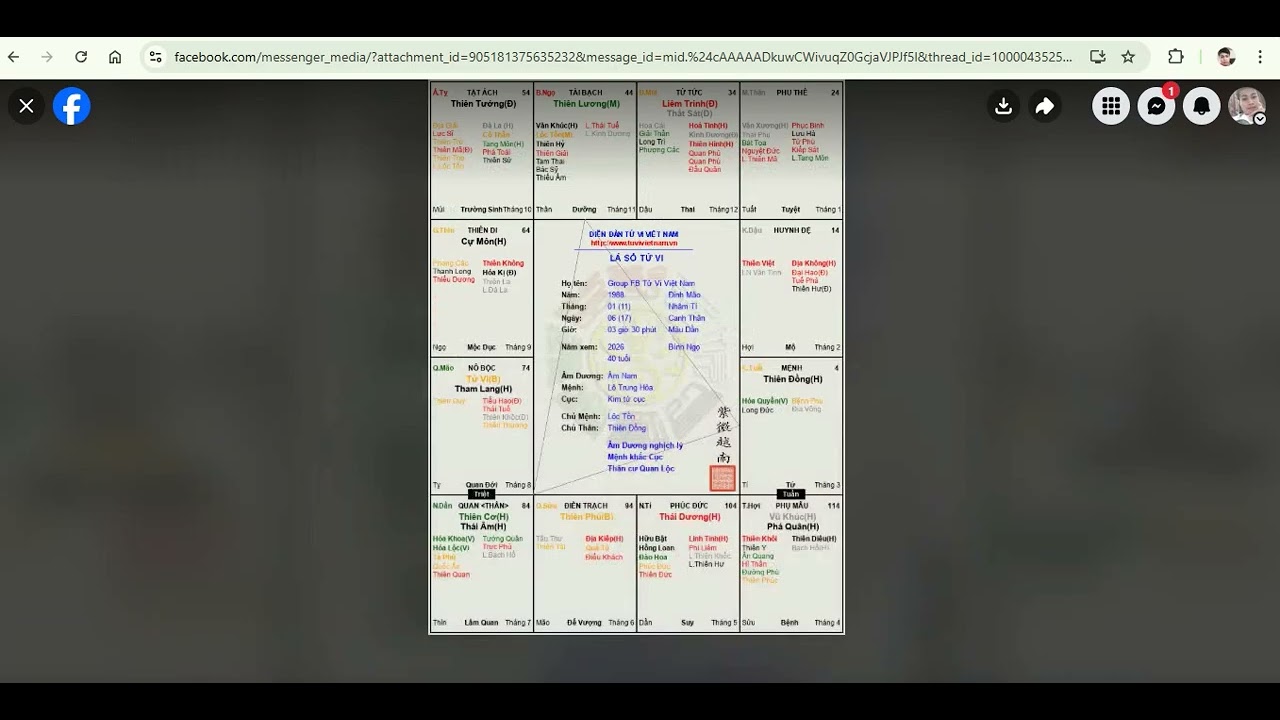1280x720 pixels.
Task: Click the black "Tuần" marker
Action: pyautogui.click(x=791, y=494)
